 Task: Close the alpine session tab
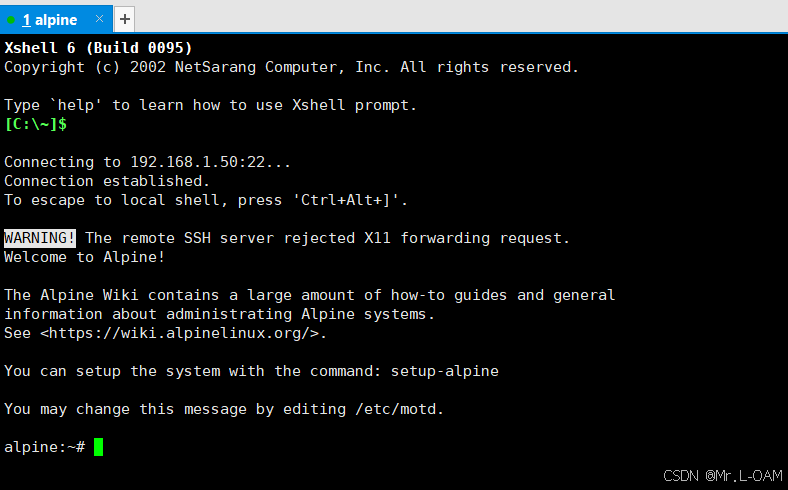coord(99,19)
